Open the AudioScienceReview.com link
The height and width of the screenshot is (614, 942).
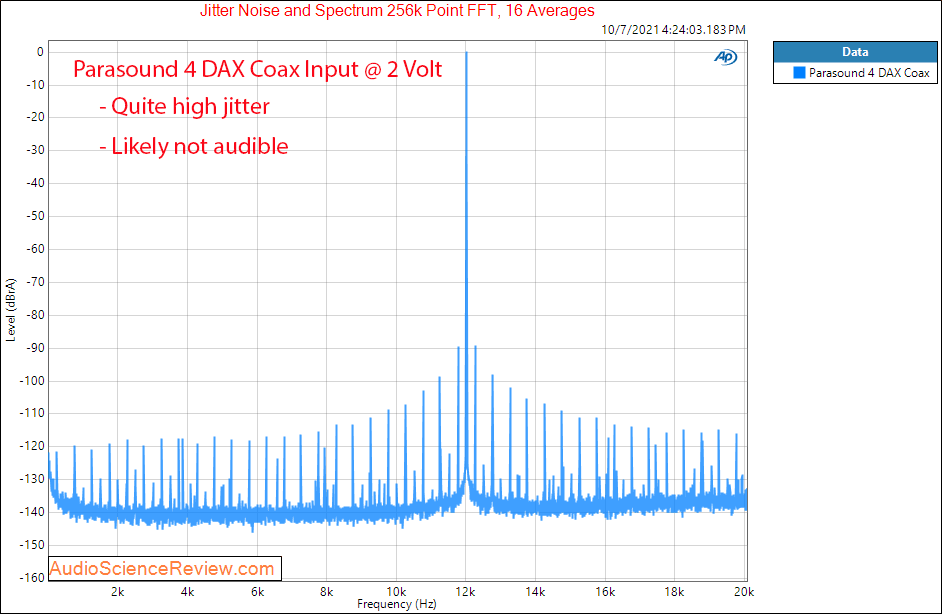162,568
